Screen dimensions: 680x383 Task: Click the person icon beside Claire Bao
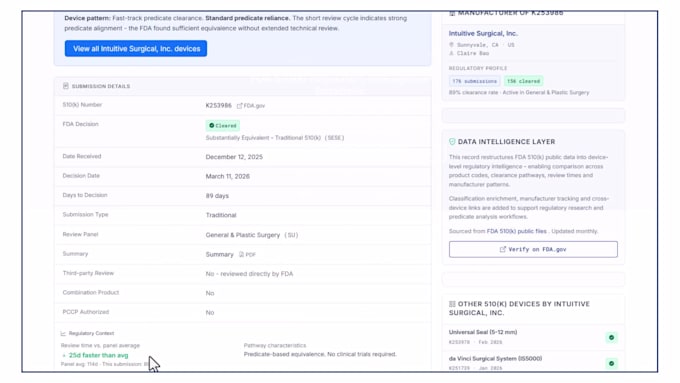click(451, 53)
